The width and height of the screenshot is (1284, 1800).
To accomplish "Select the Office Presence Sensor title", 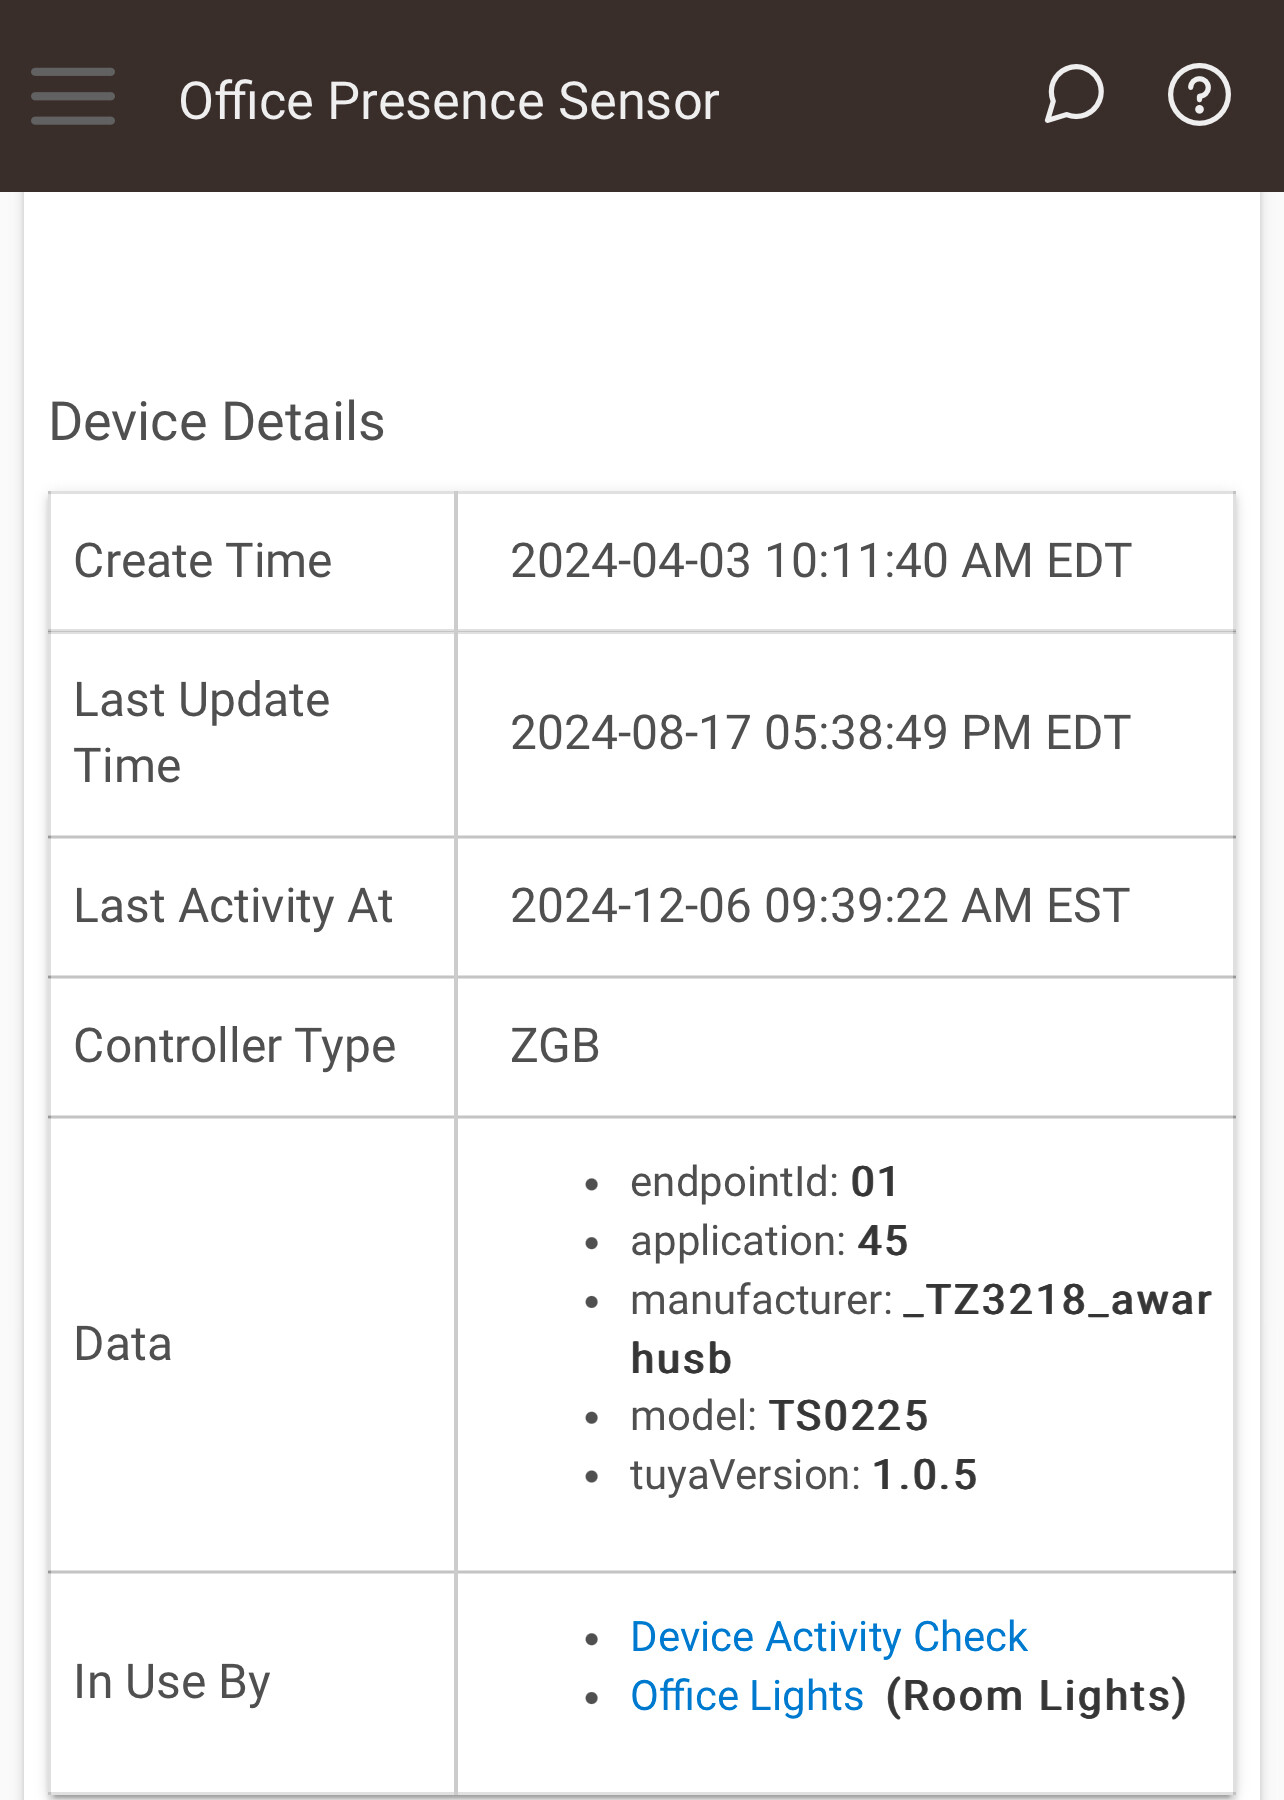I will coord(449,101).
